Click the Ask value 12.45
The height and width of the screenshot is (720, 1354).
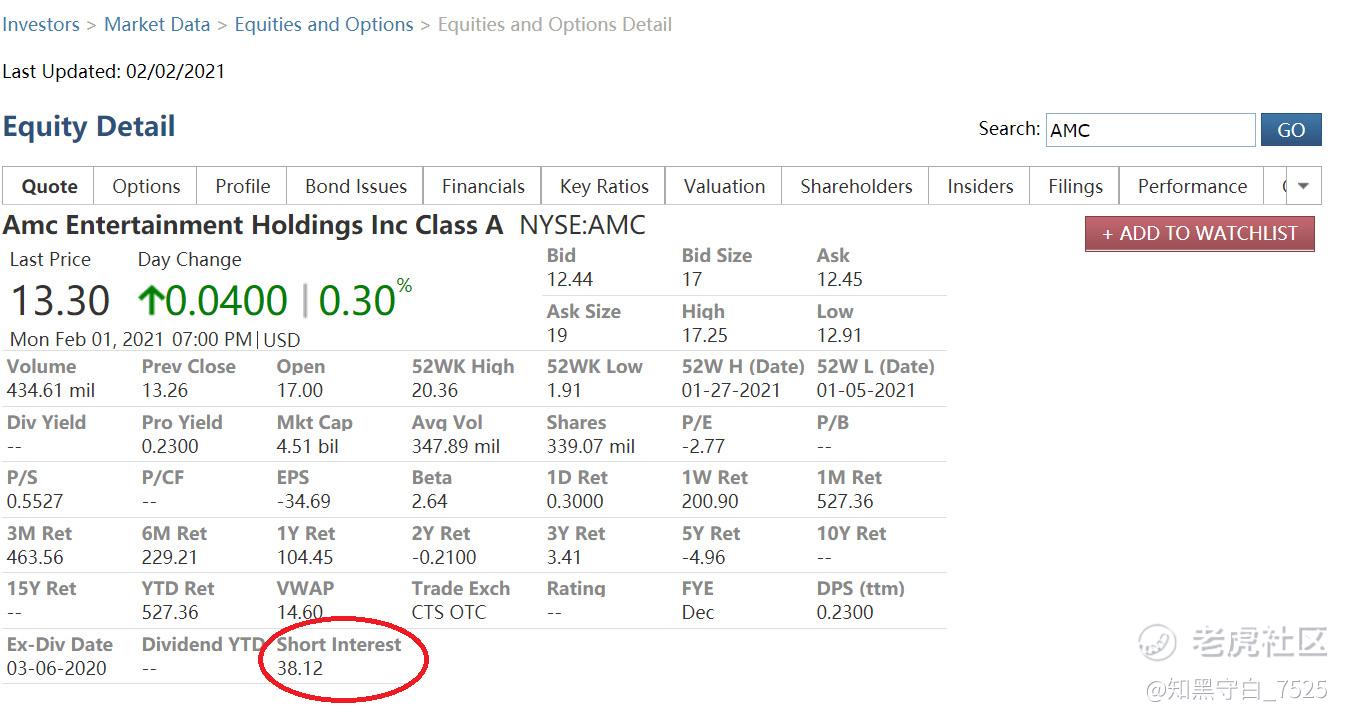(x=840, y=280)
